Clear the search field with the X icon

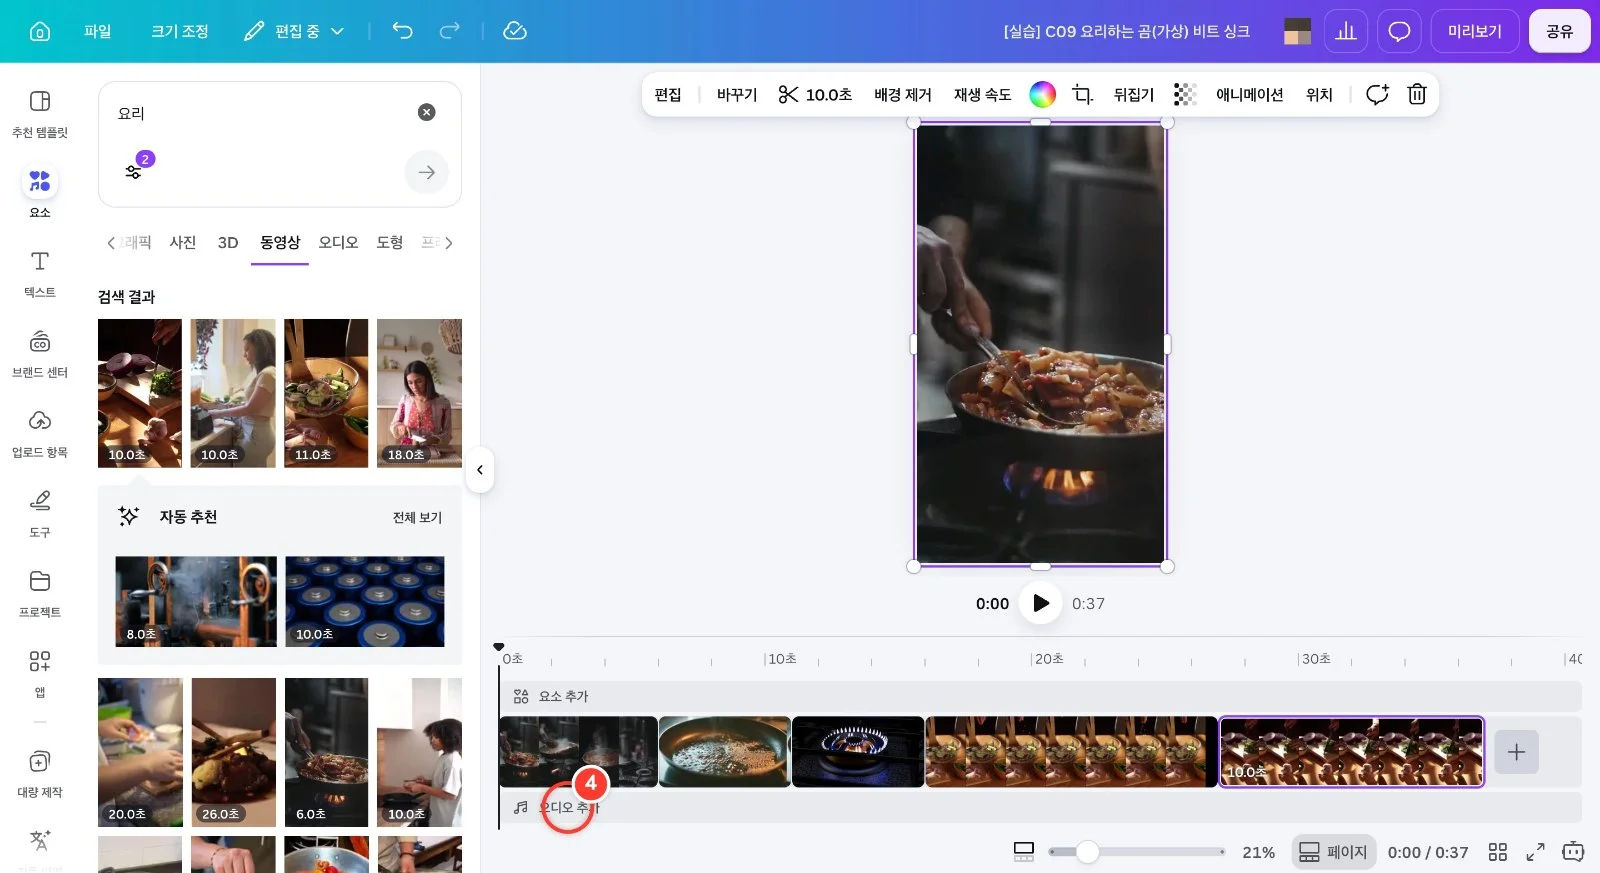(427, 112)
